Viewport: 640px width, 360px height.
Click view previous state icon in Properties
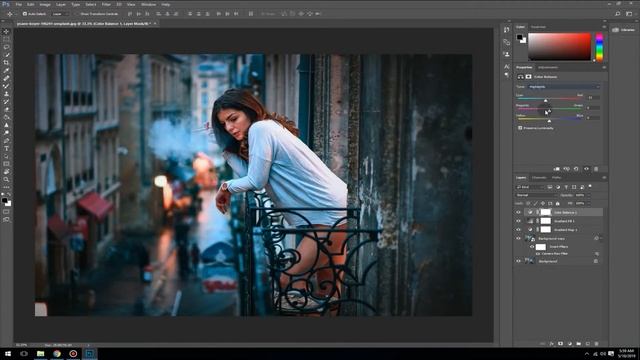tap(567, 169)
